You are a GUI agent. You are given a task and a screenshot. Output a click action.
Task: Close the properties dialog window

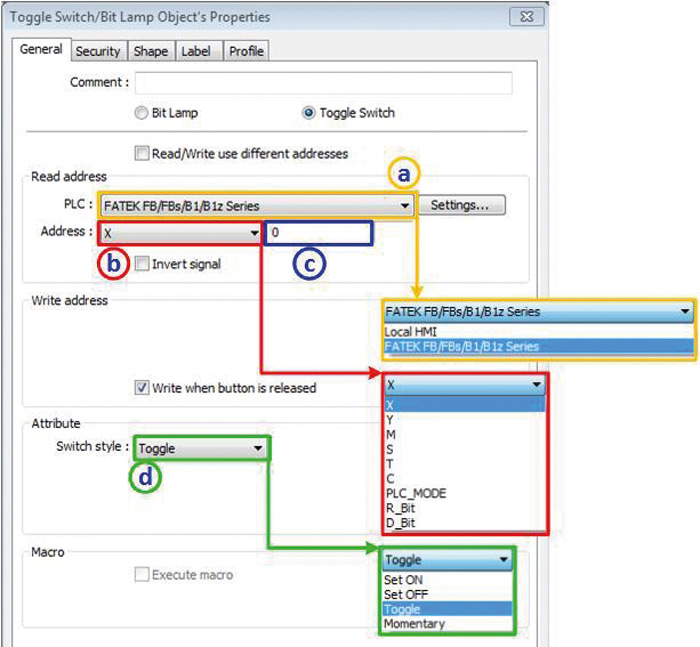(526, 17)
